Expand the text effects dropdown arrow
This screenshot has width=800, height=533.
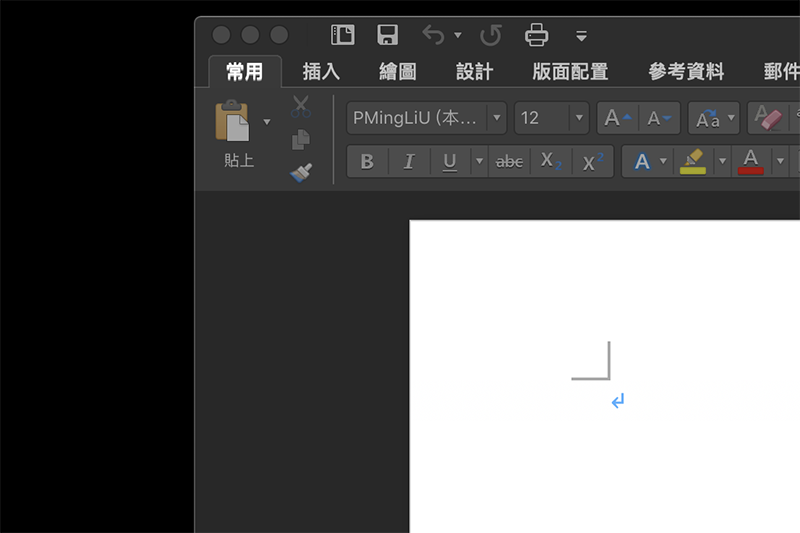663,161
